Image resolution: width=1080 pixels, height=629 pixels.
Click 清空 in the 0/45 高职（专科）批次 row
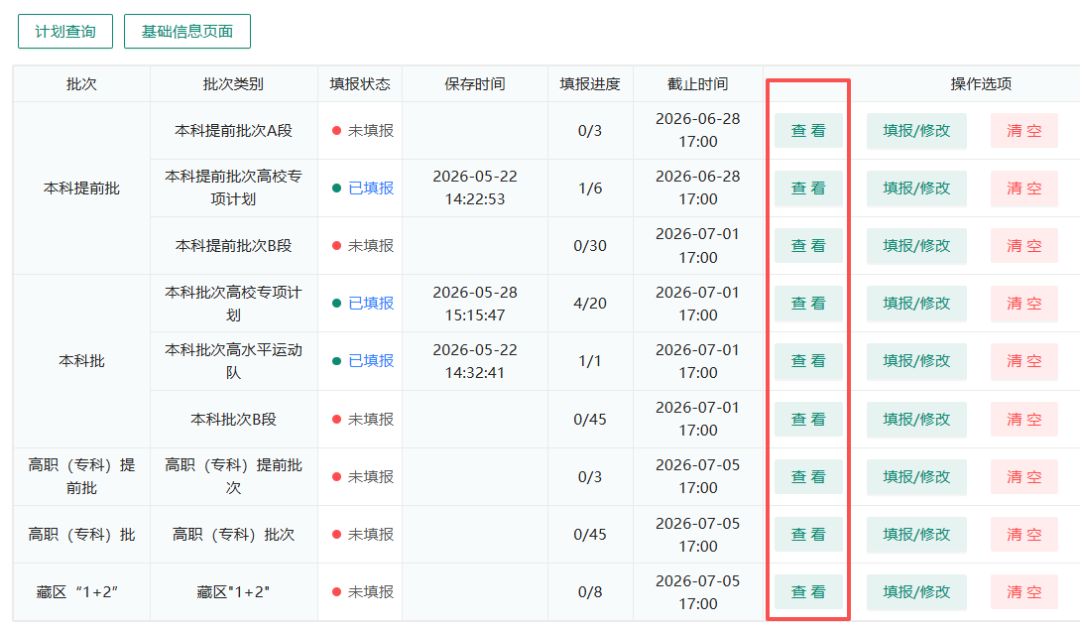pos(1024,534)
